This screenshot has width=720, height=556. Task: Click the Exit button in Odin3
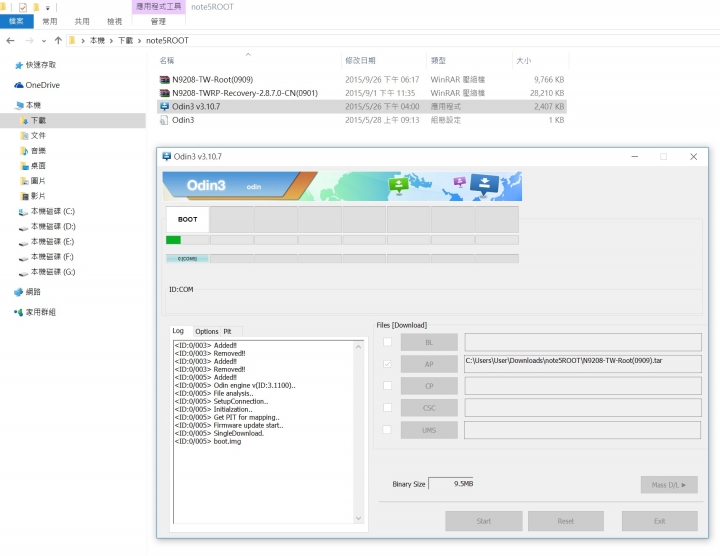(660, 521)
